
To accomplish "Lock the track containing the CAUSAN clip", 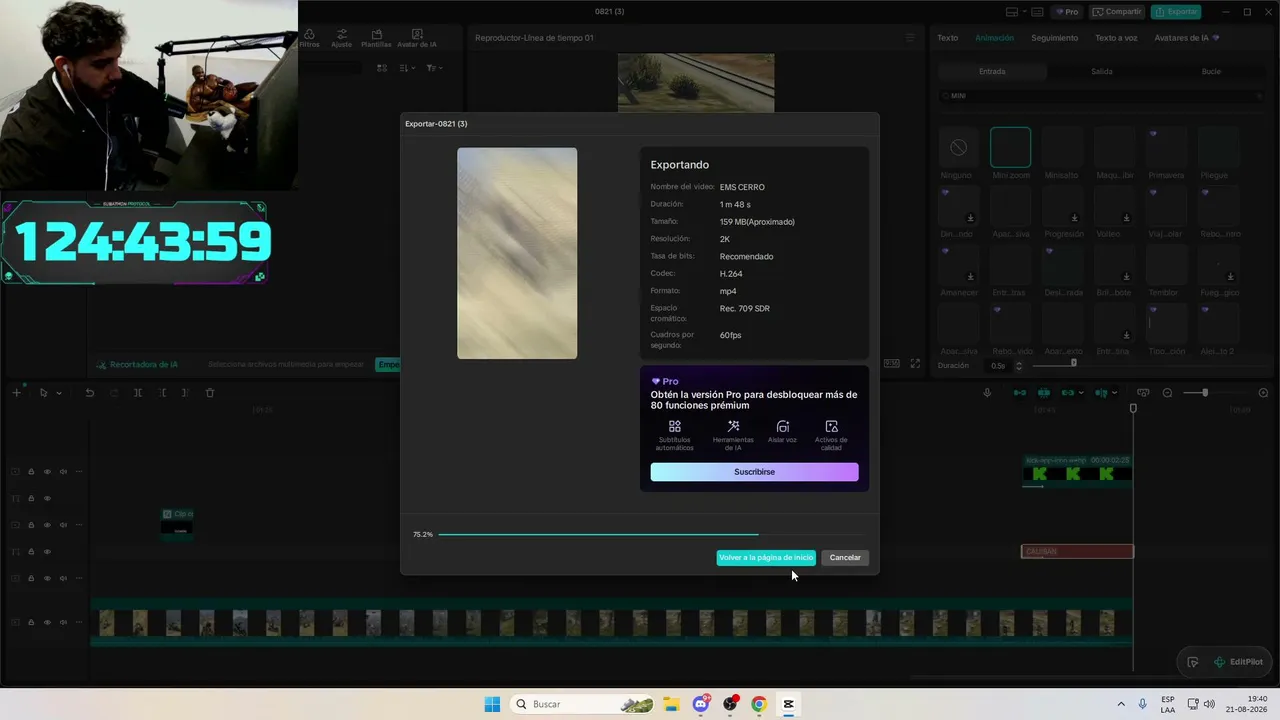I will click(31, 552).
